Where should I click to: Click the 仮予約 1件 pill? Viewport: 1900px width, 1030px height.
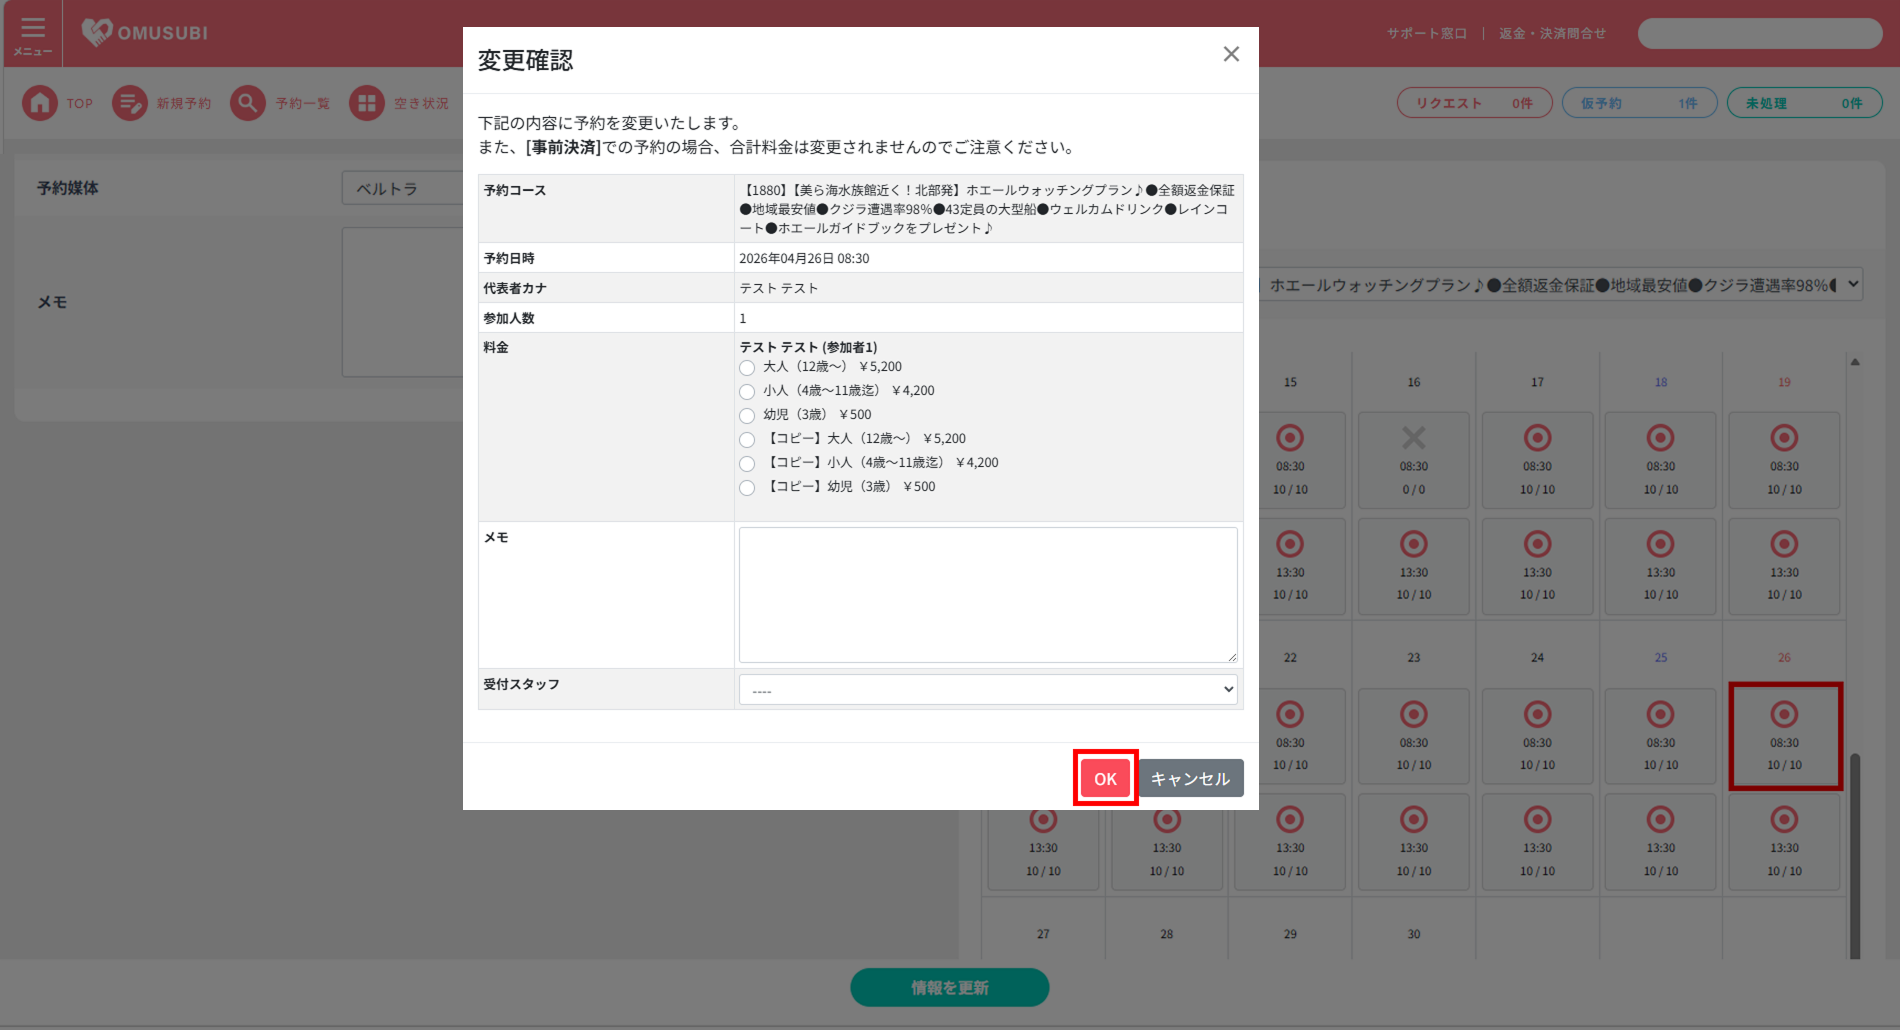(1639, 103)
